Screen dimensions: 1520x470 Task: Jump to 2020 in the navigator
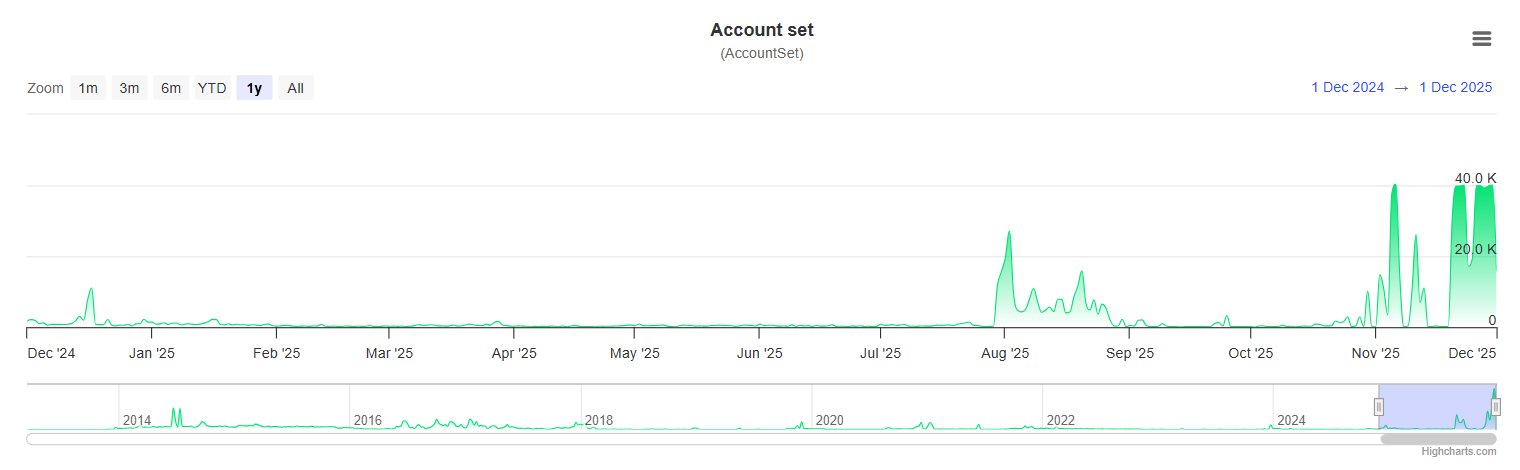coord(831,420)
